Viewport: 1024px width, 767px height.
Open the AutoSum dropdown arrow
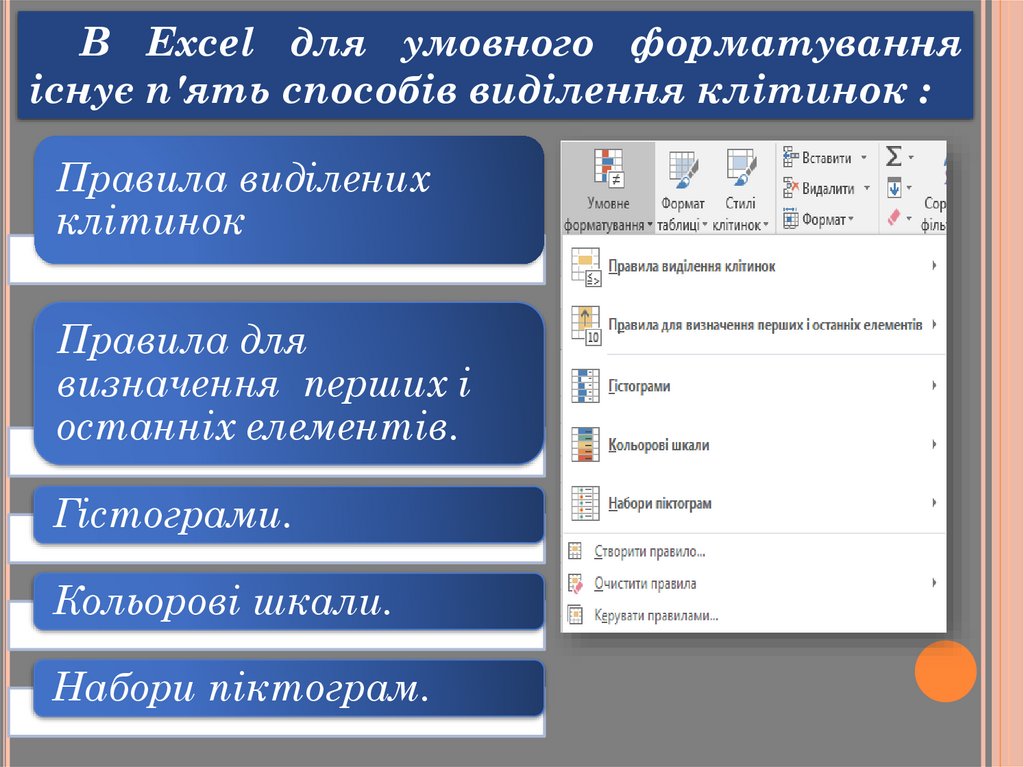click(x=910, y=157)
